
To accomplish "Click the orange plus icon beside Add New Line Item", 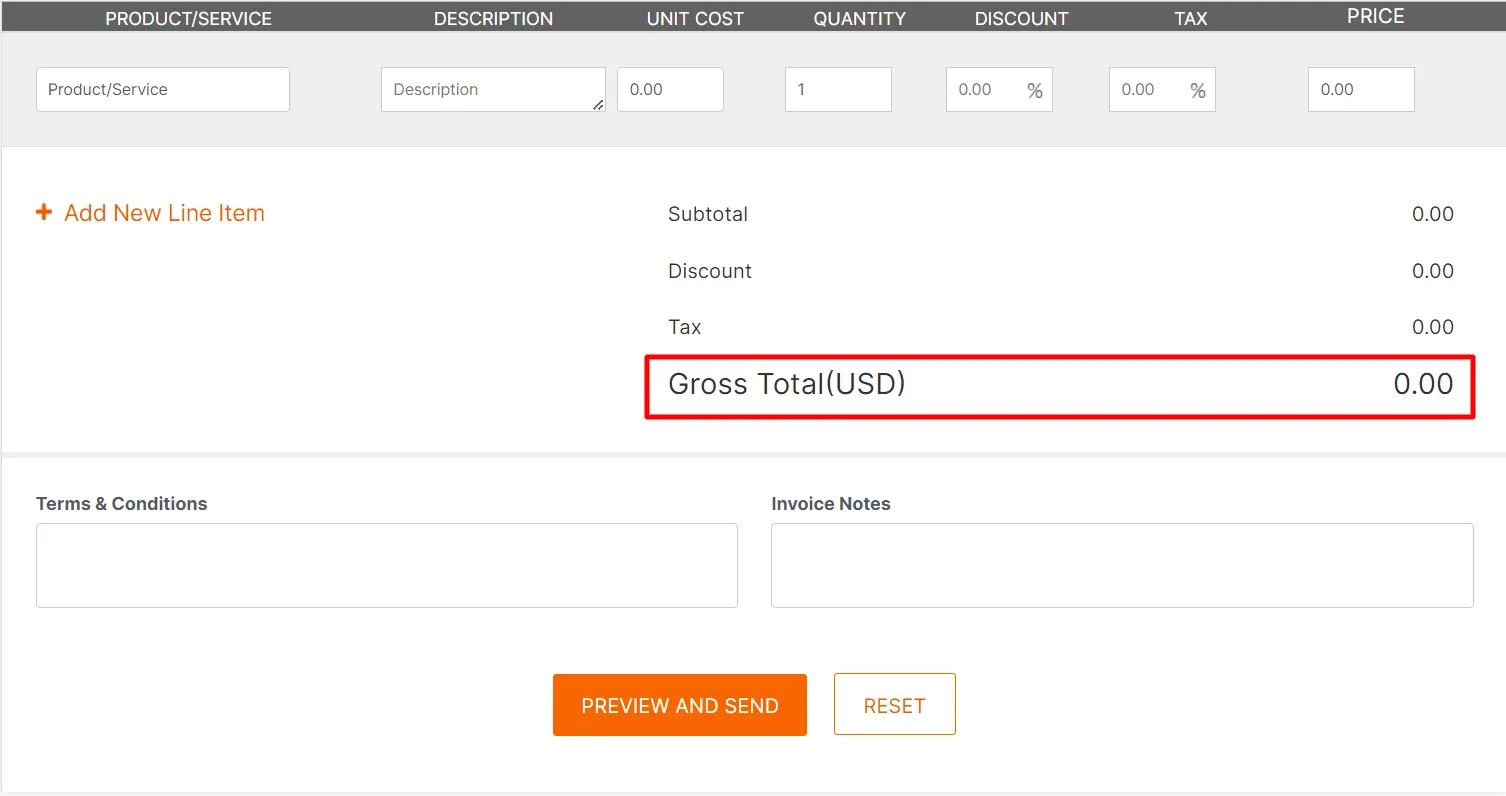I will [x=44, y=212].
